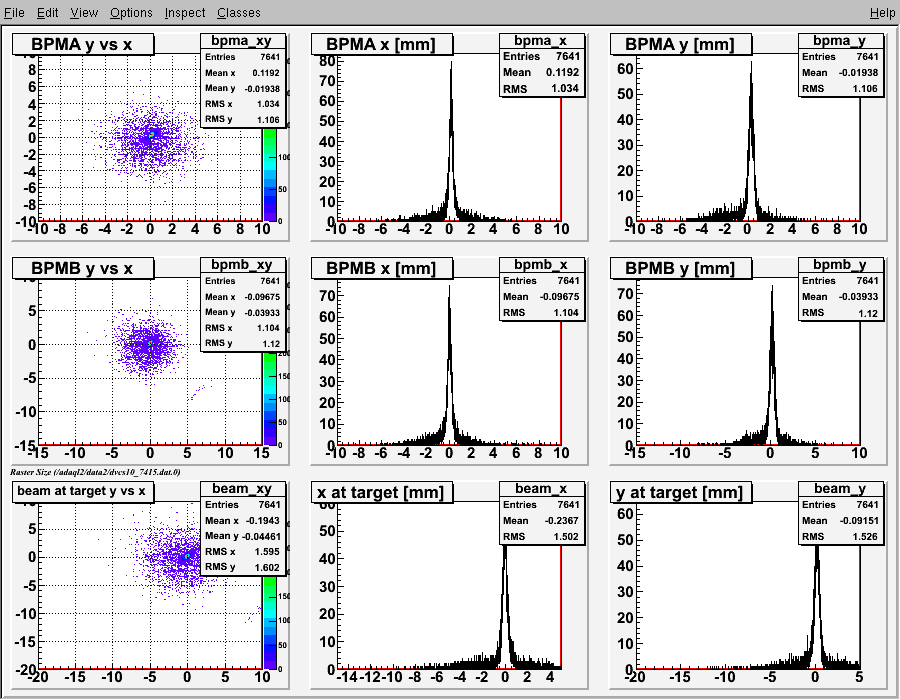
Task: Select the 'beam at target y vs x' title
Action: click(x=83, y=491)
